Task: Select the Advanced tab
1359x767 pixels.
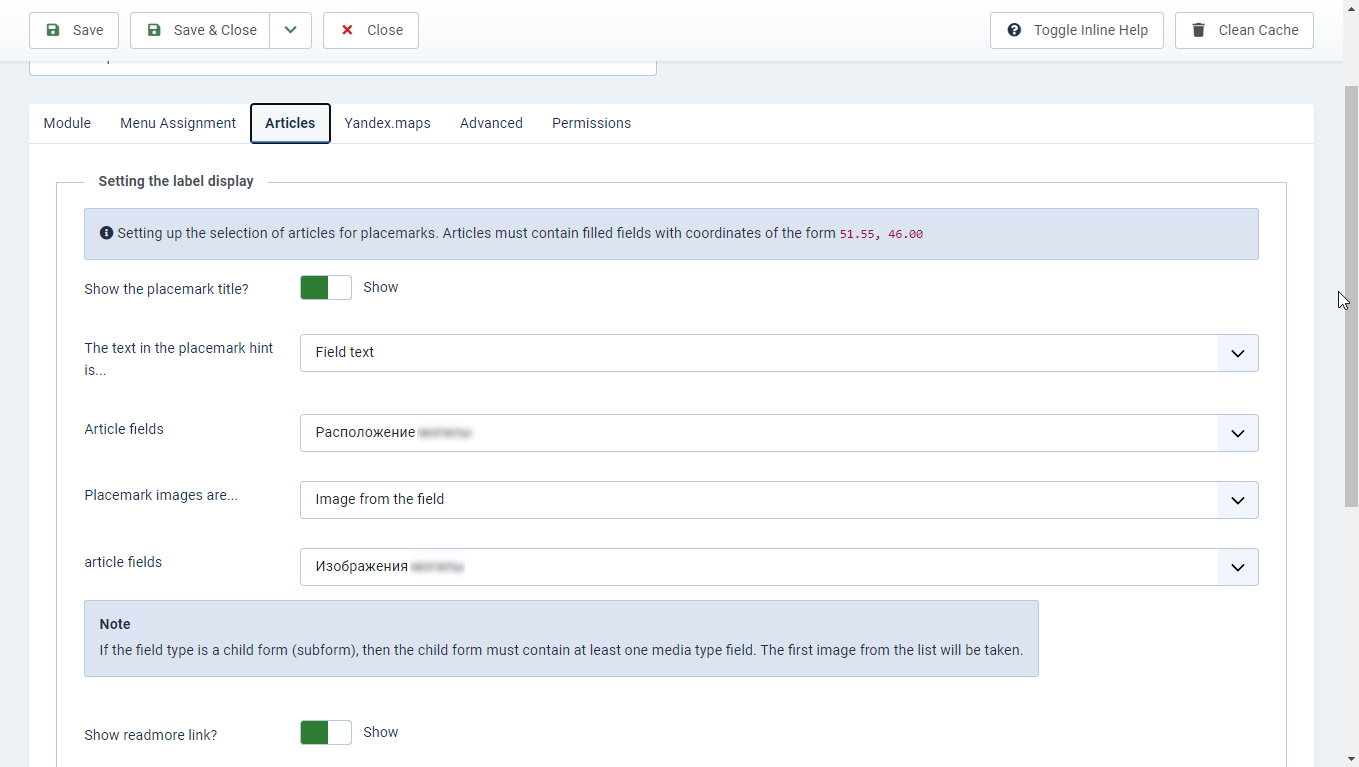Action: coord(491,123)
